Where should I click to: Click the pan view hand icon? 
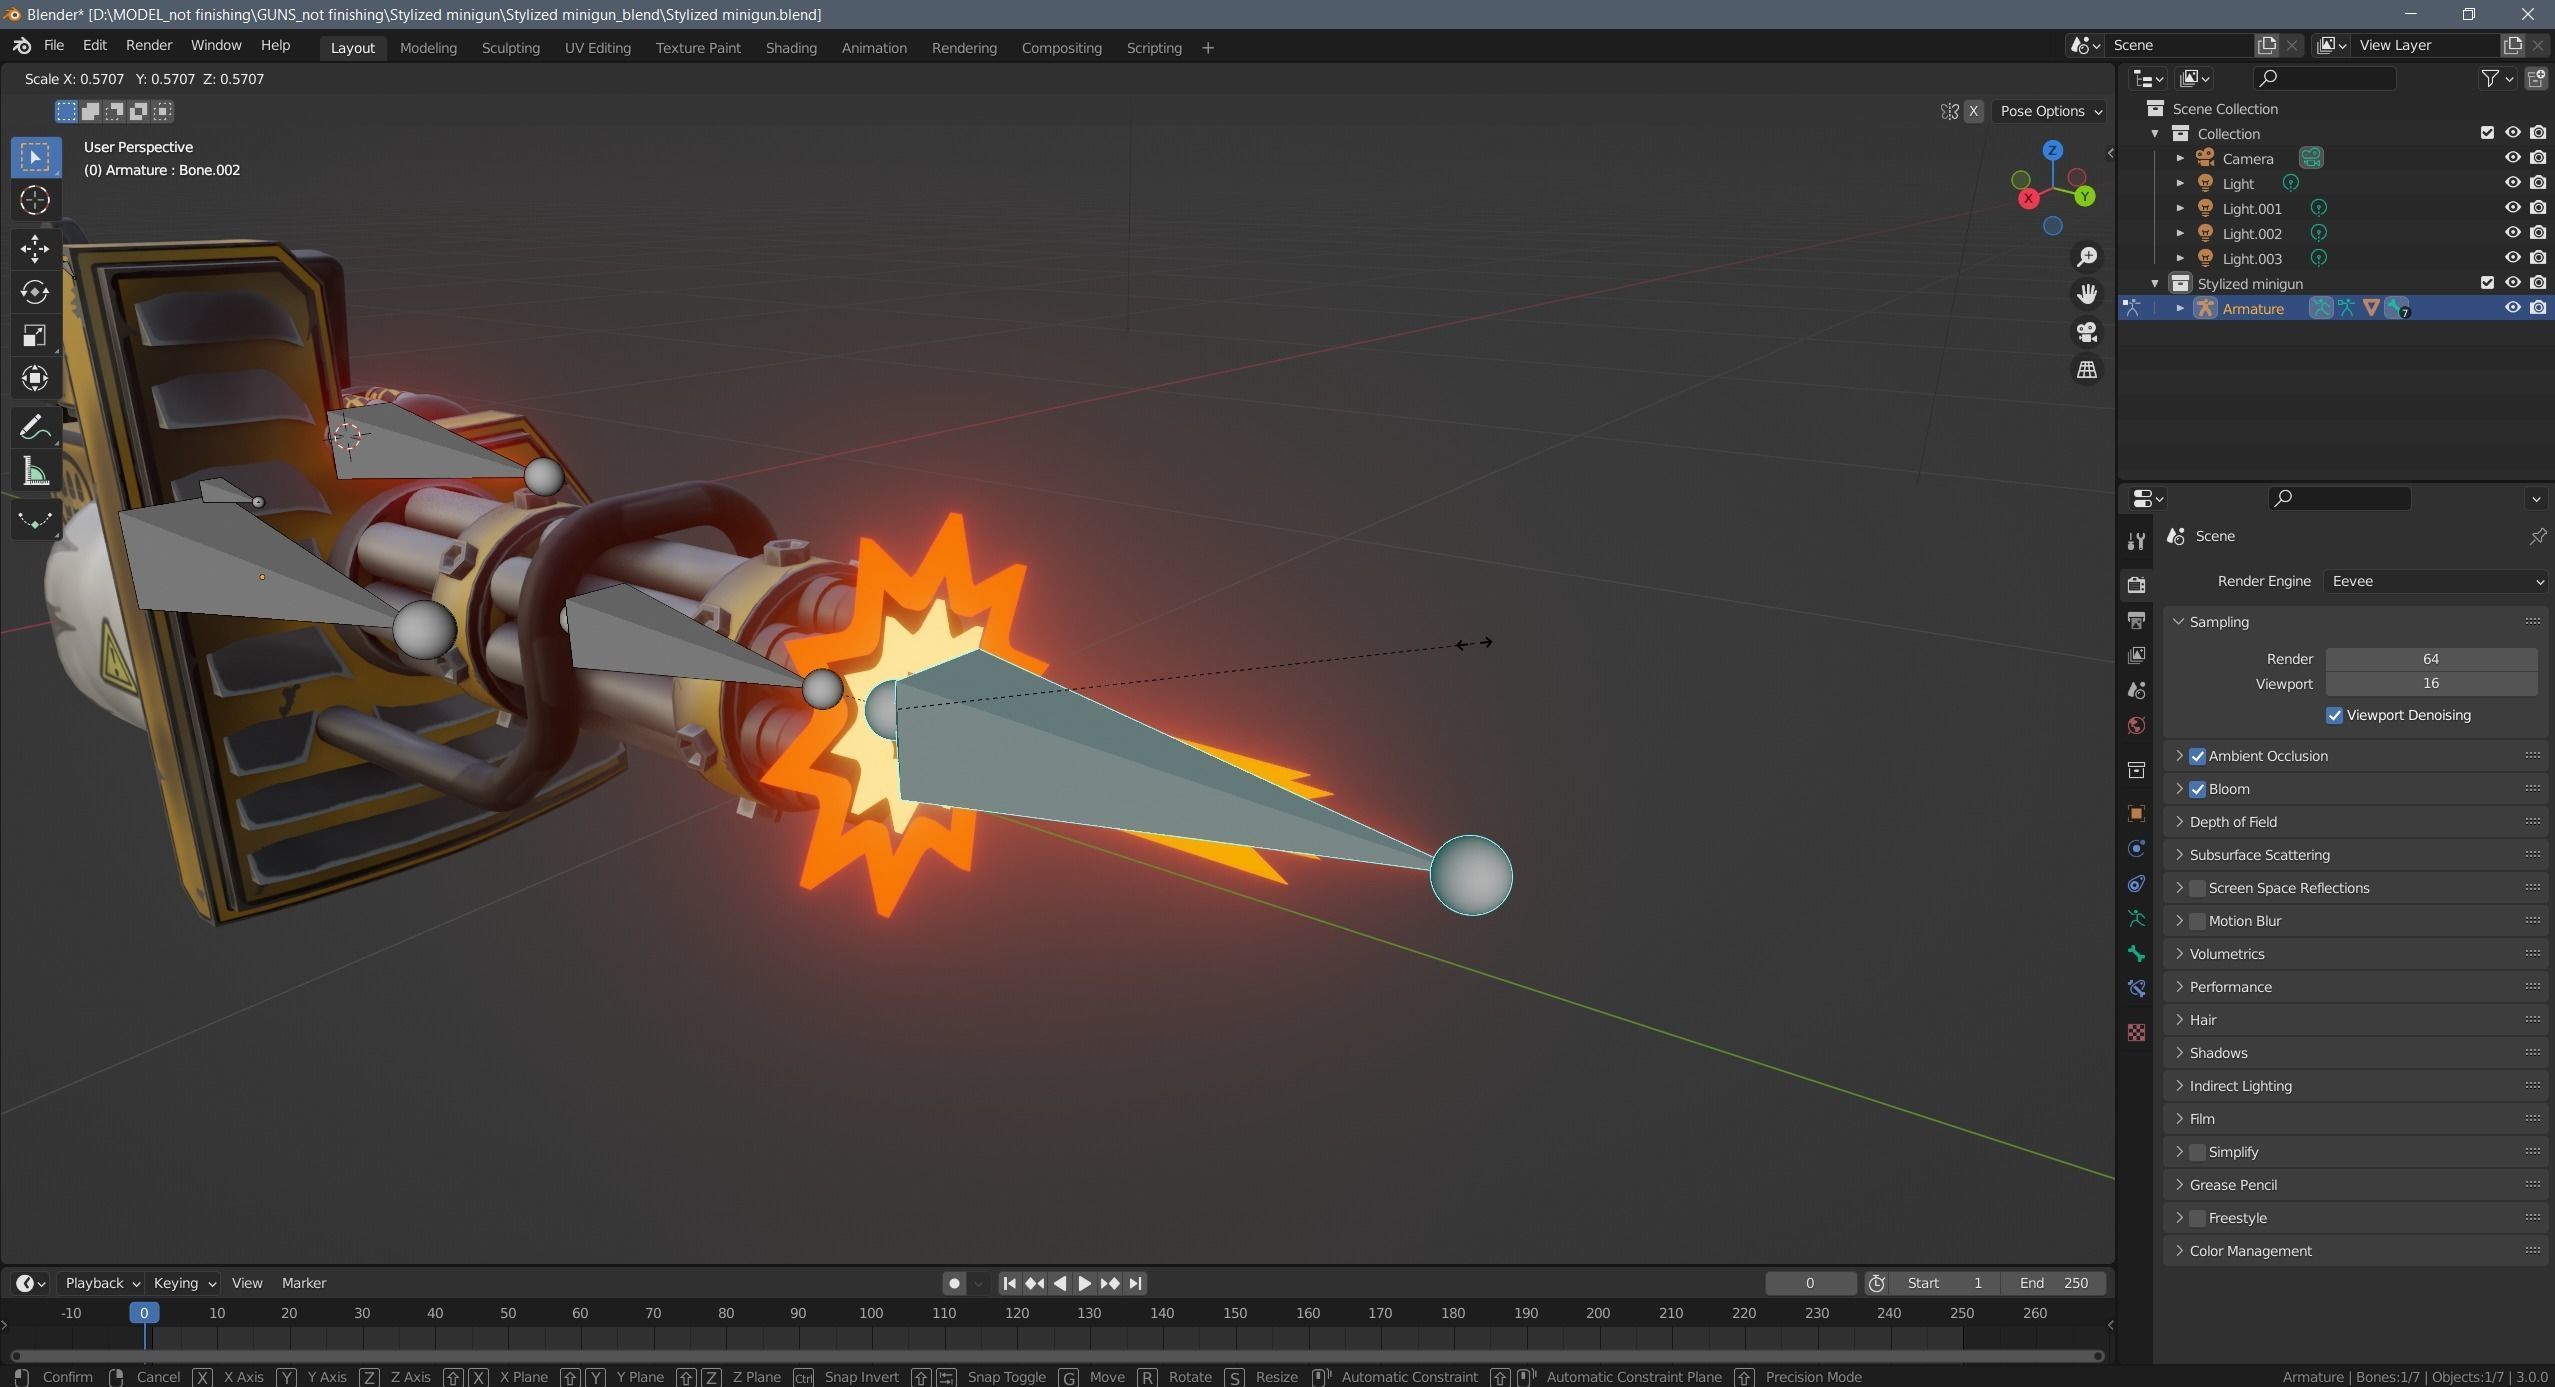pos(2086,294)
